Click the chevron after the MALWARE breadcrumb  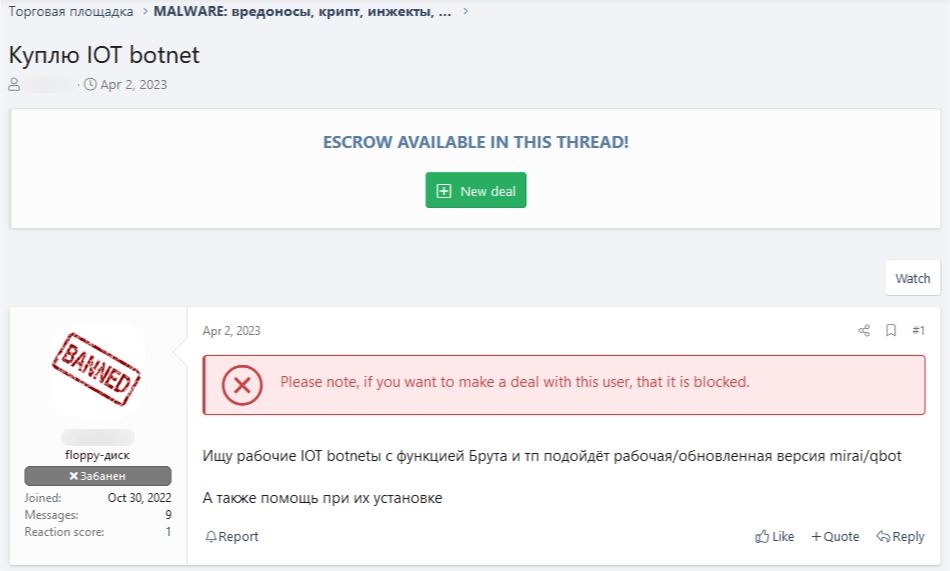tap(465, 12)
